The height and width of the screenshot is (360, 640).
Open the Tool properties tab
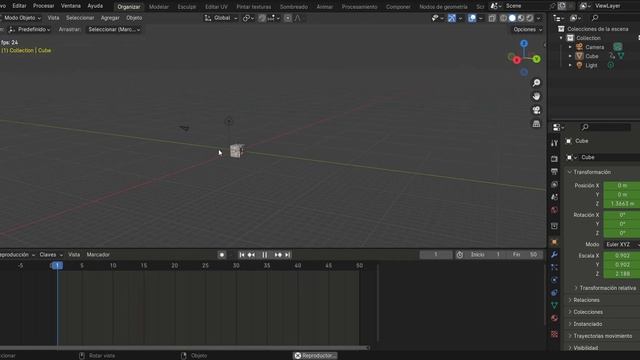coord(554,143)
